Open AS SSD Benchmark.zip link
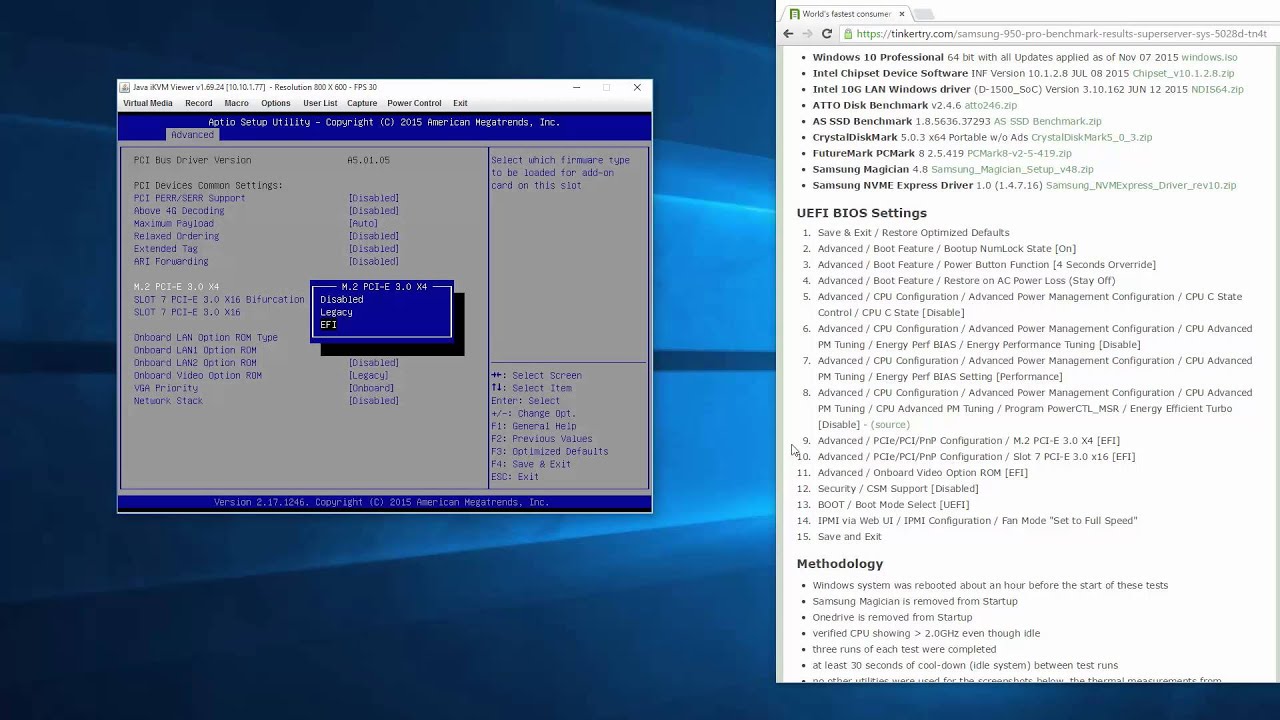Viewport: 1280px width, 720px height. tap(1047, 121)
